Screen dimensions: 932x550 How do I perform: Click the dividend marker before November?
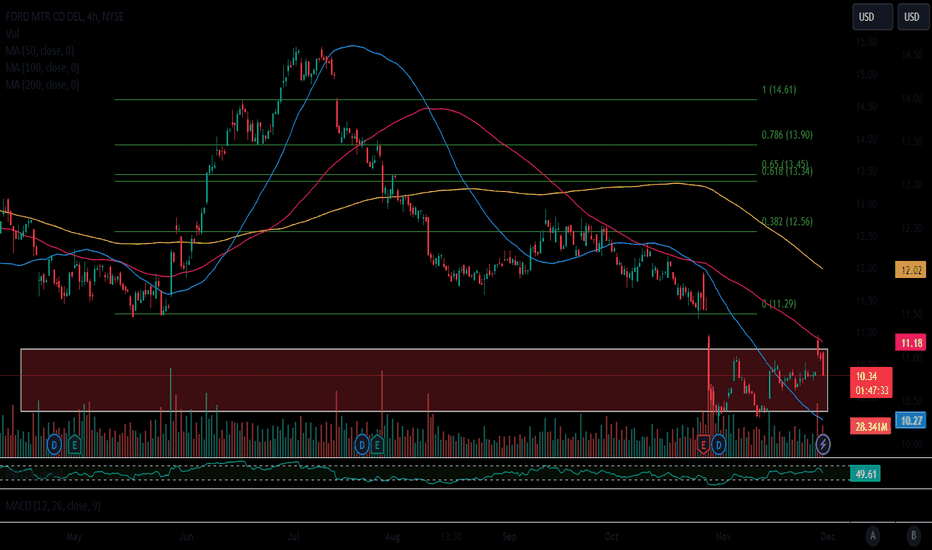pyautogui.click(x=719, y=444)
